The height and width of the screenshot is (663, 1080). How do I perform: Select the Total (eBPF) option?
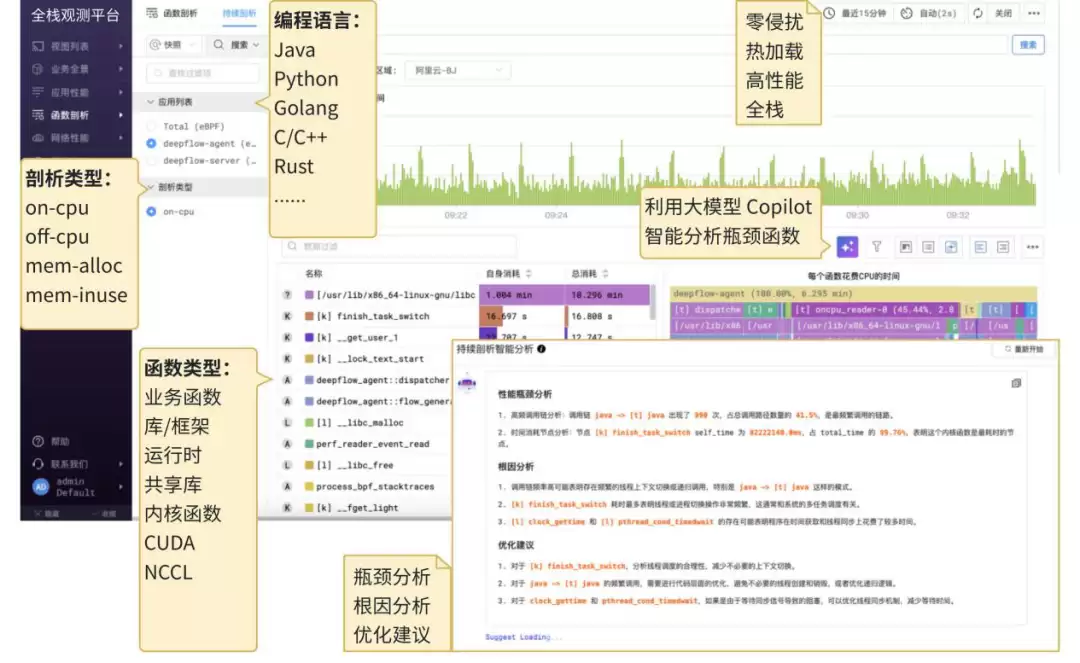[x=150, y=126]
